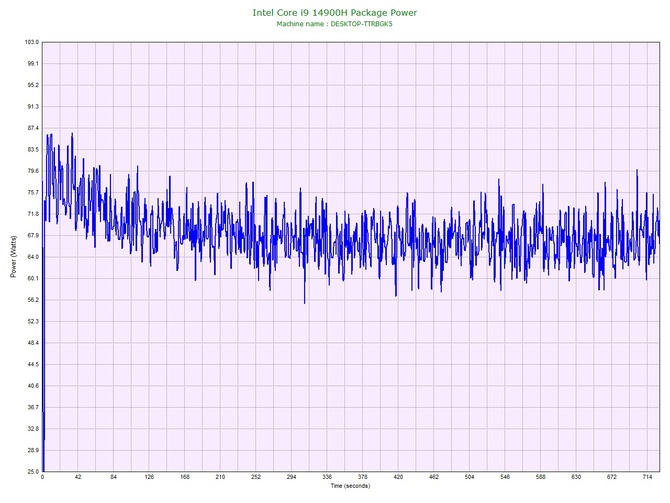This screenshot has width=670, height=503.
Task: Select the 71.8 y-axis value
Action: [33, 214]
